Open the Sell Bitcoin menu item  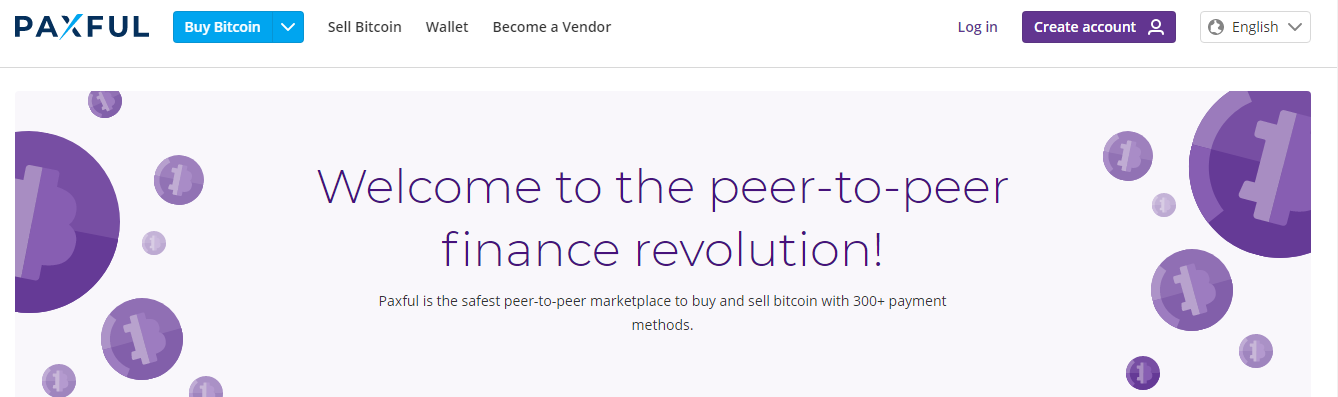point(365,27)
